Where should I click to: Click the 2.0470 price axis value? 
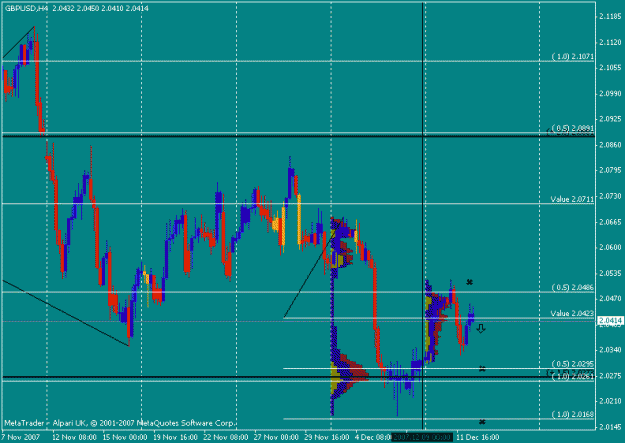[x=610, y=299]
